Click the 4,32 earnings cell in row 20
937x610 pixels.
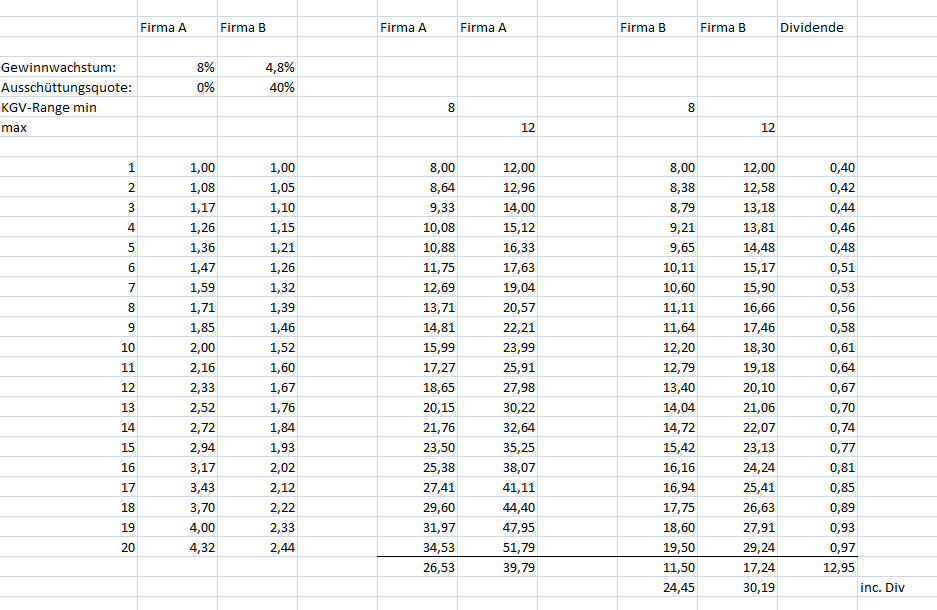click(x=177, y=547)
